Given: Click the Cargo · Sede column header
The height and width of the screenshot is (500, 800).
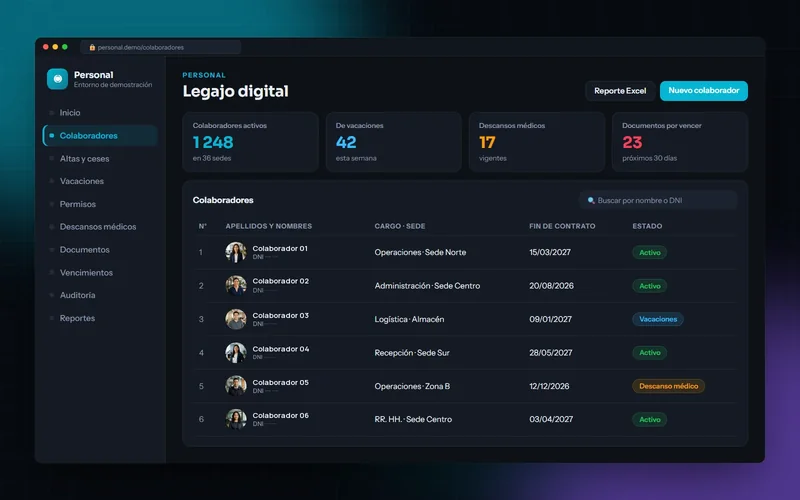Looking at the screenshot, I should click(400, 226).
